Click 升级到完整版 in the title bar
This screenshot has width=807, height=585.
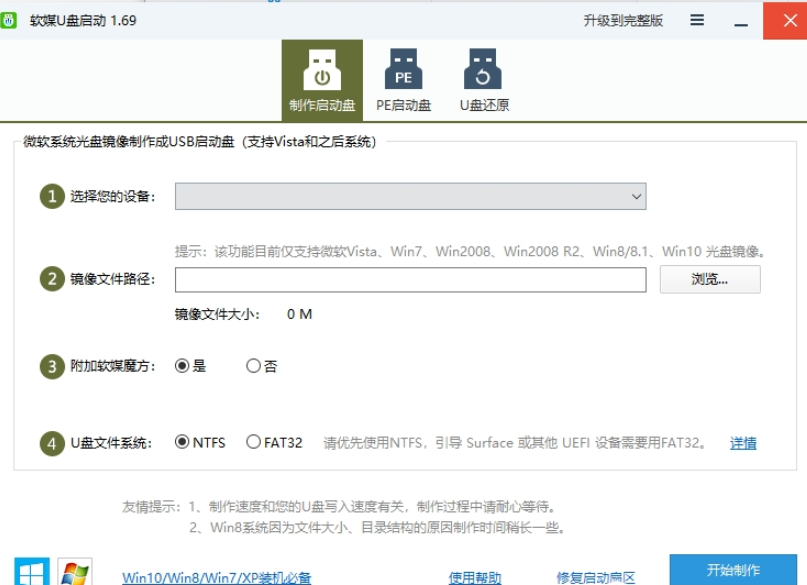pyautogui.click(x=623, y=20)
